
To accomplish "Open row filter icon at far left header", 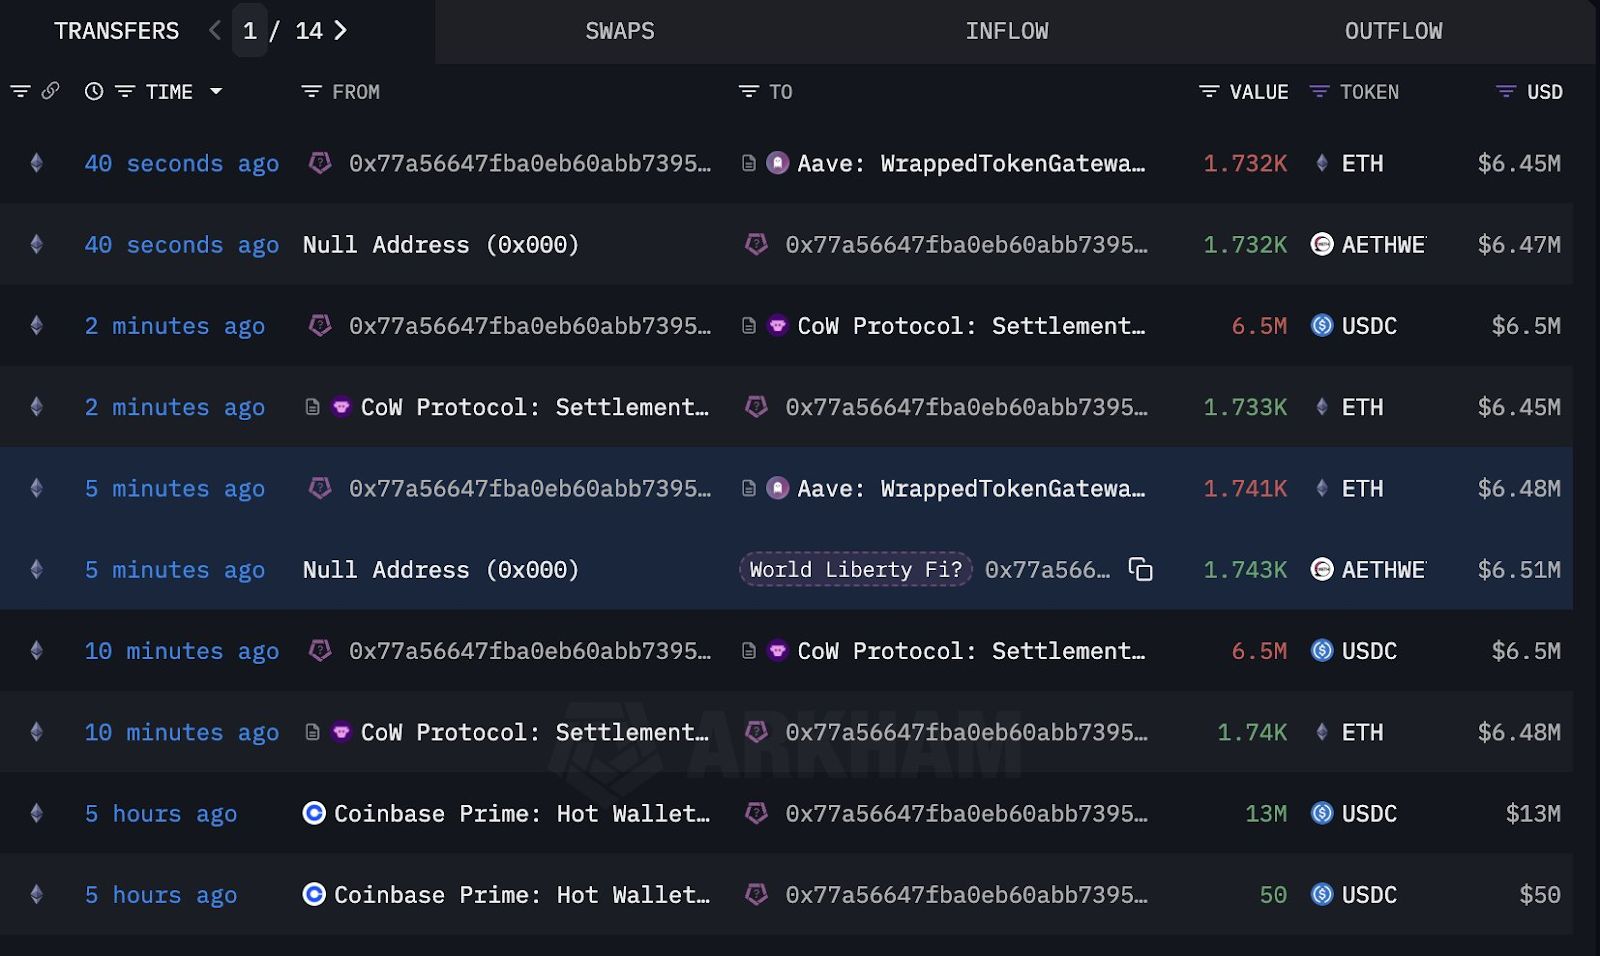I will 20,91.
